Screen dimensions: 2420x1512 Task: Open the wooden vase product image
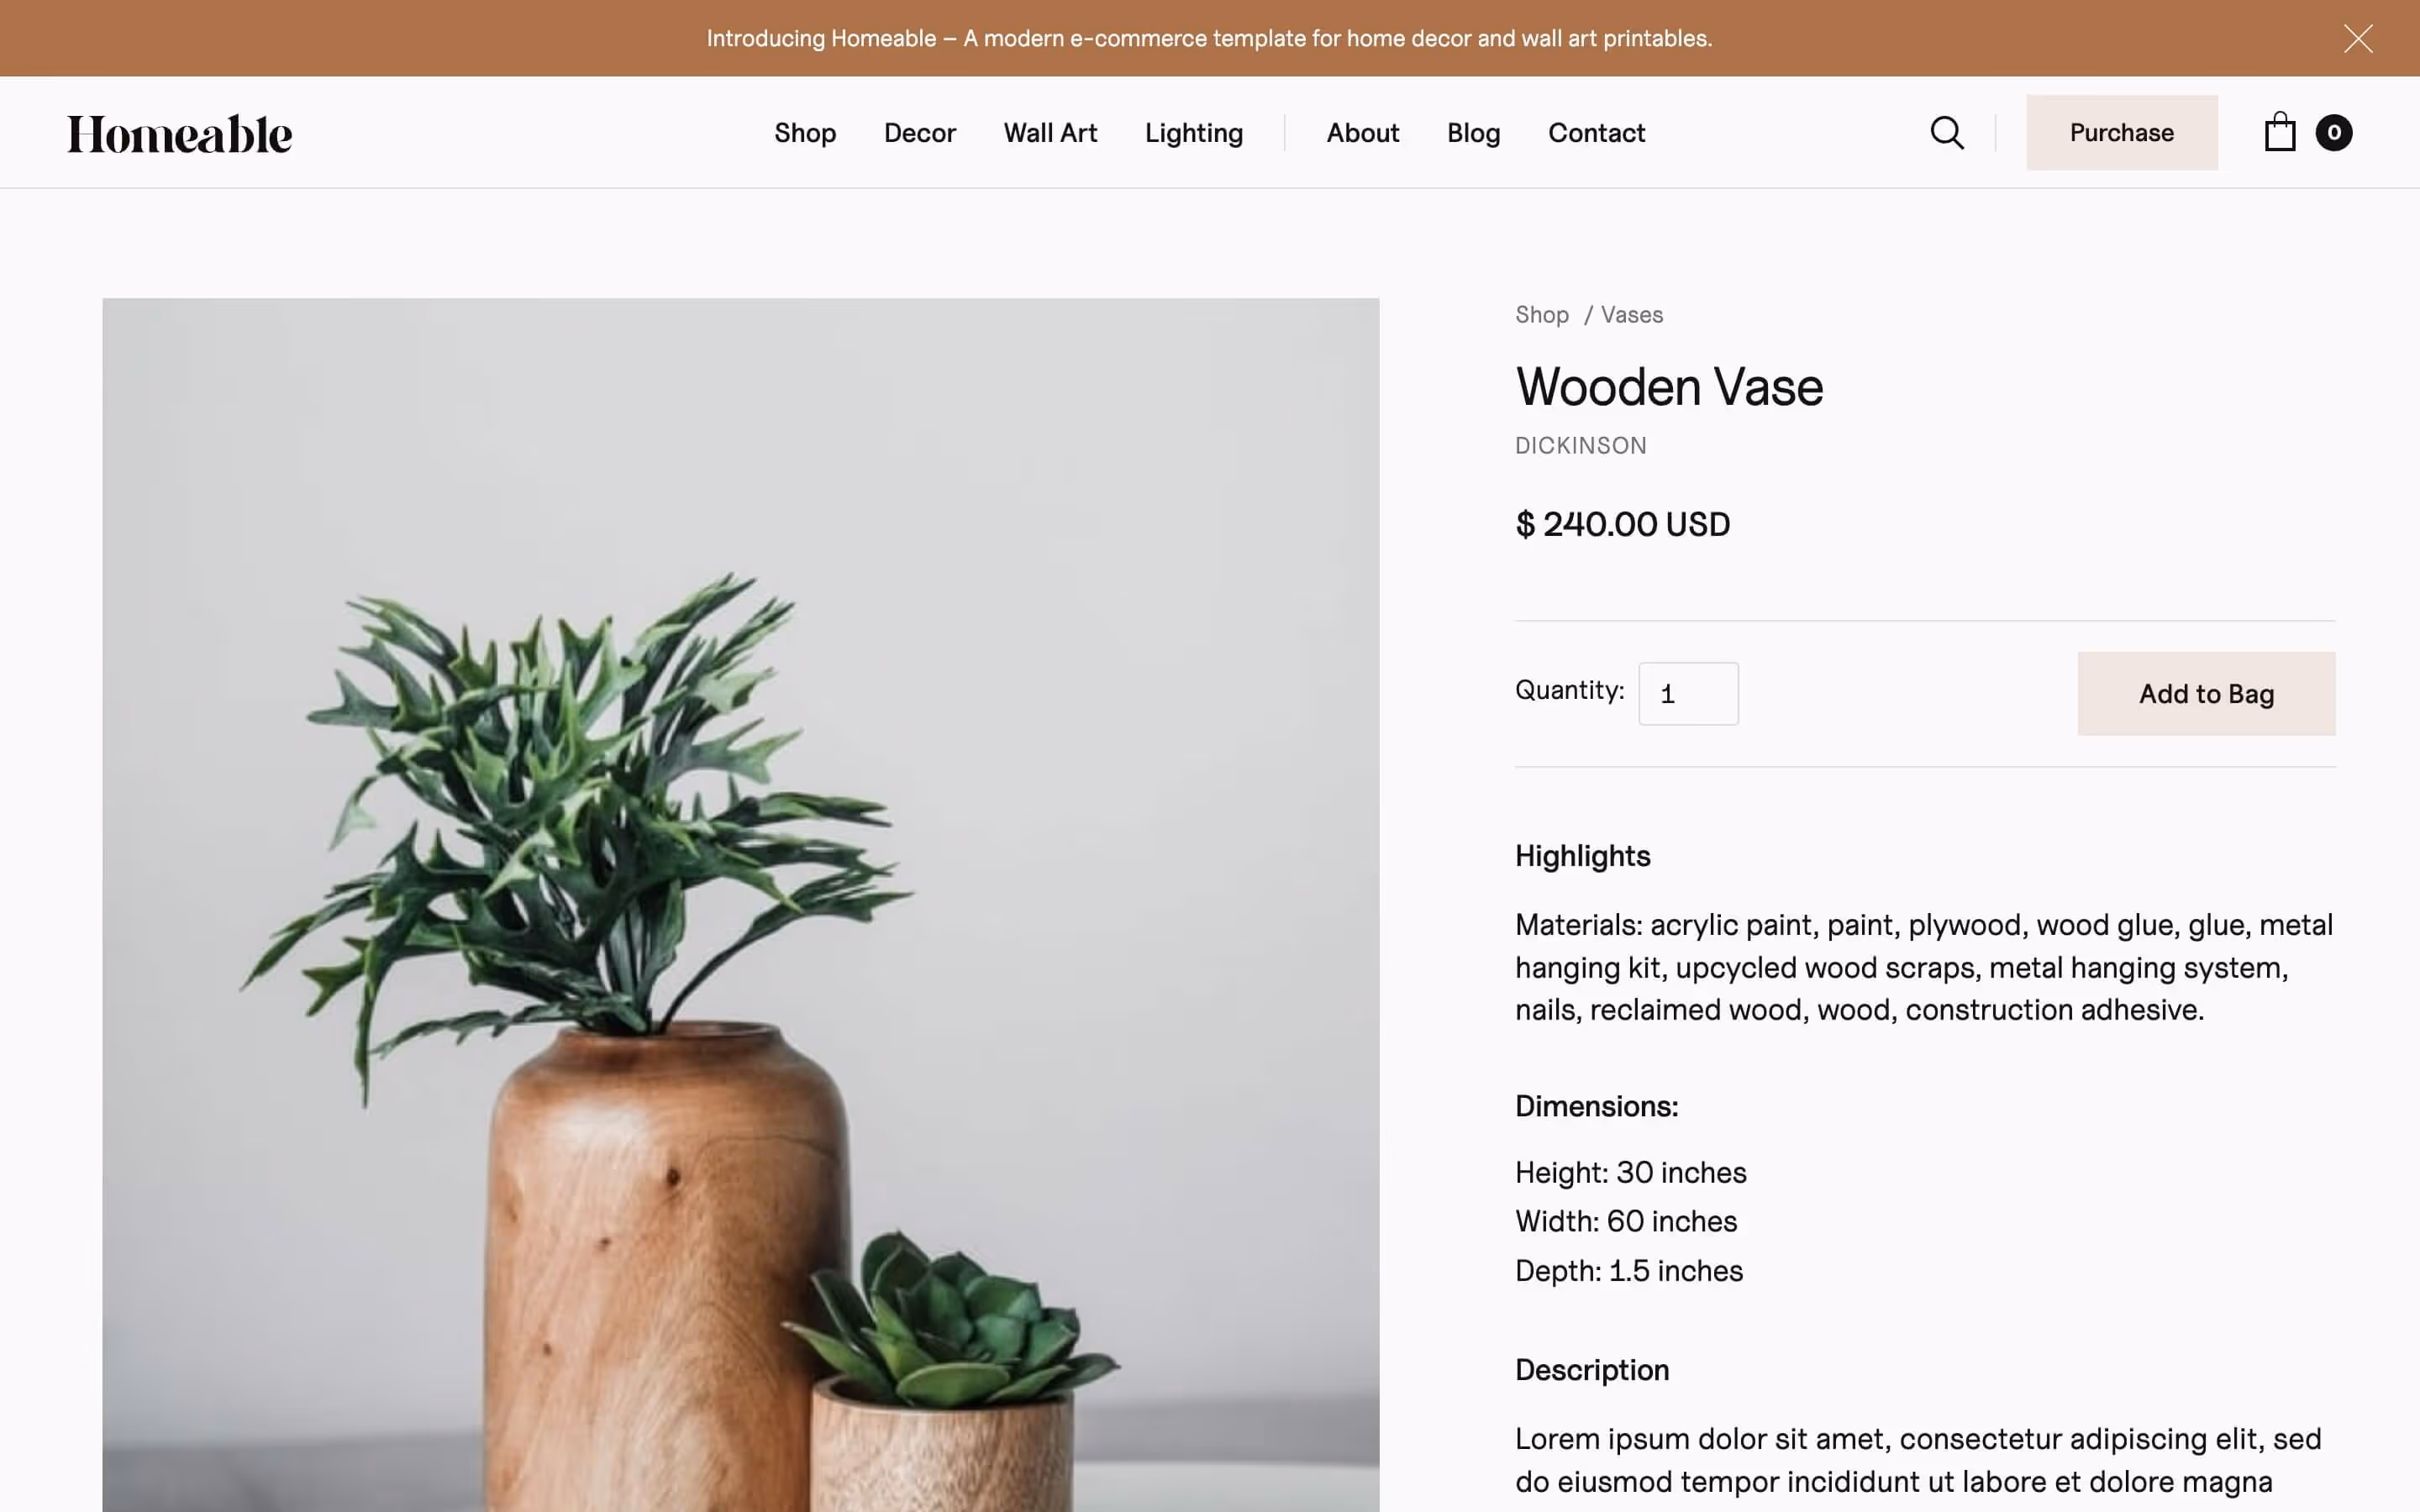tap(741, 905)
